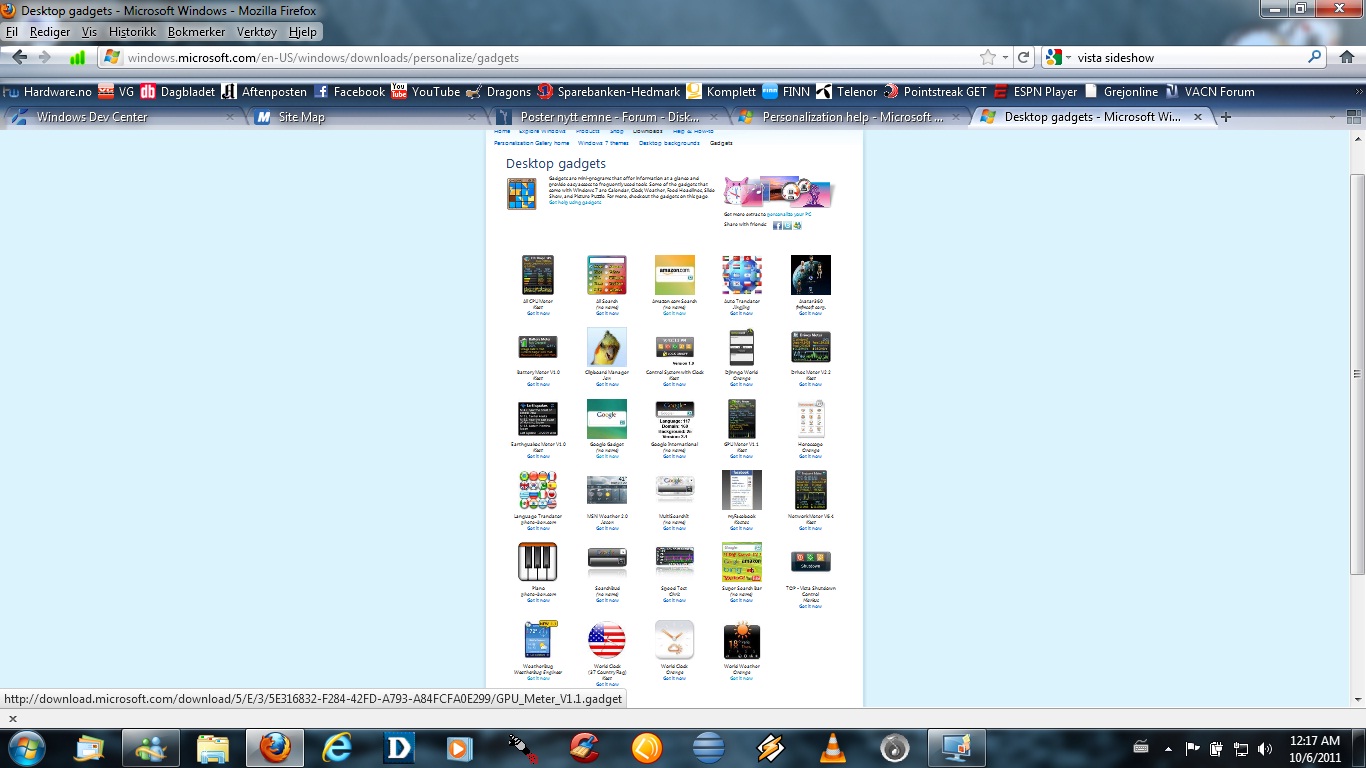Select the myFacebook gadget icon
The image size is (1366, 768).
click(x=742, y=490)
